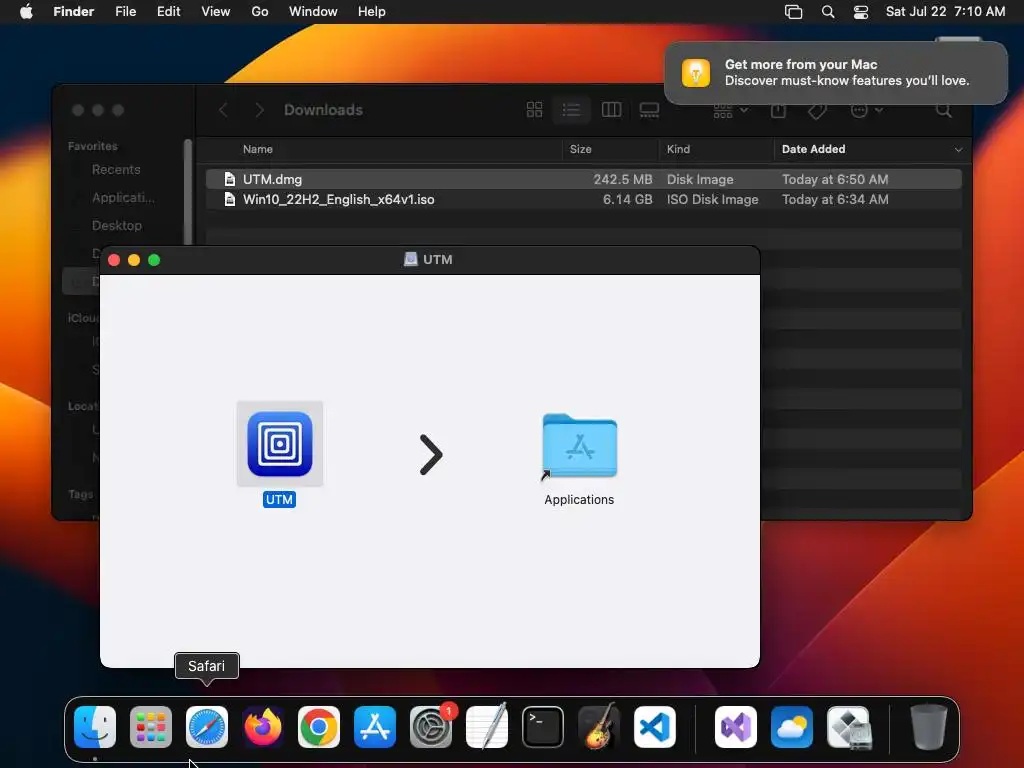Open the Finder menu in menu bar
1024x768 pixels.
click(x=74, y=12)
